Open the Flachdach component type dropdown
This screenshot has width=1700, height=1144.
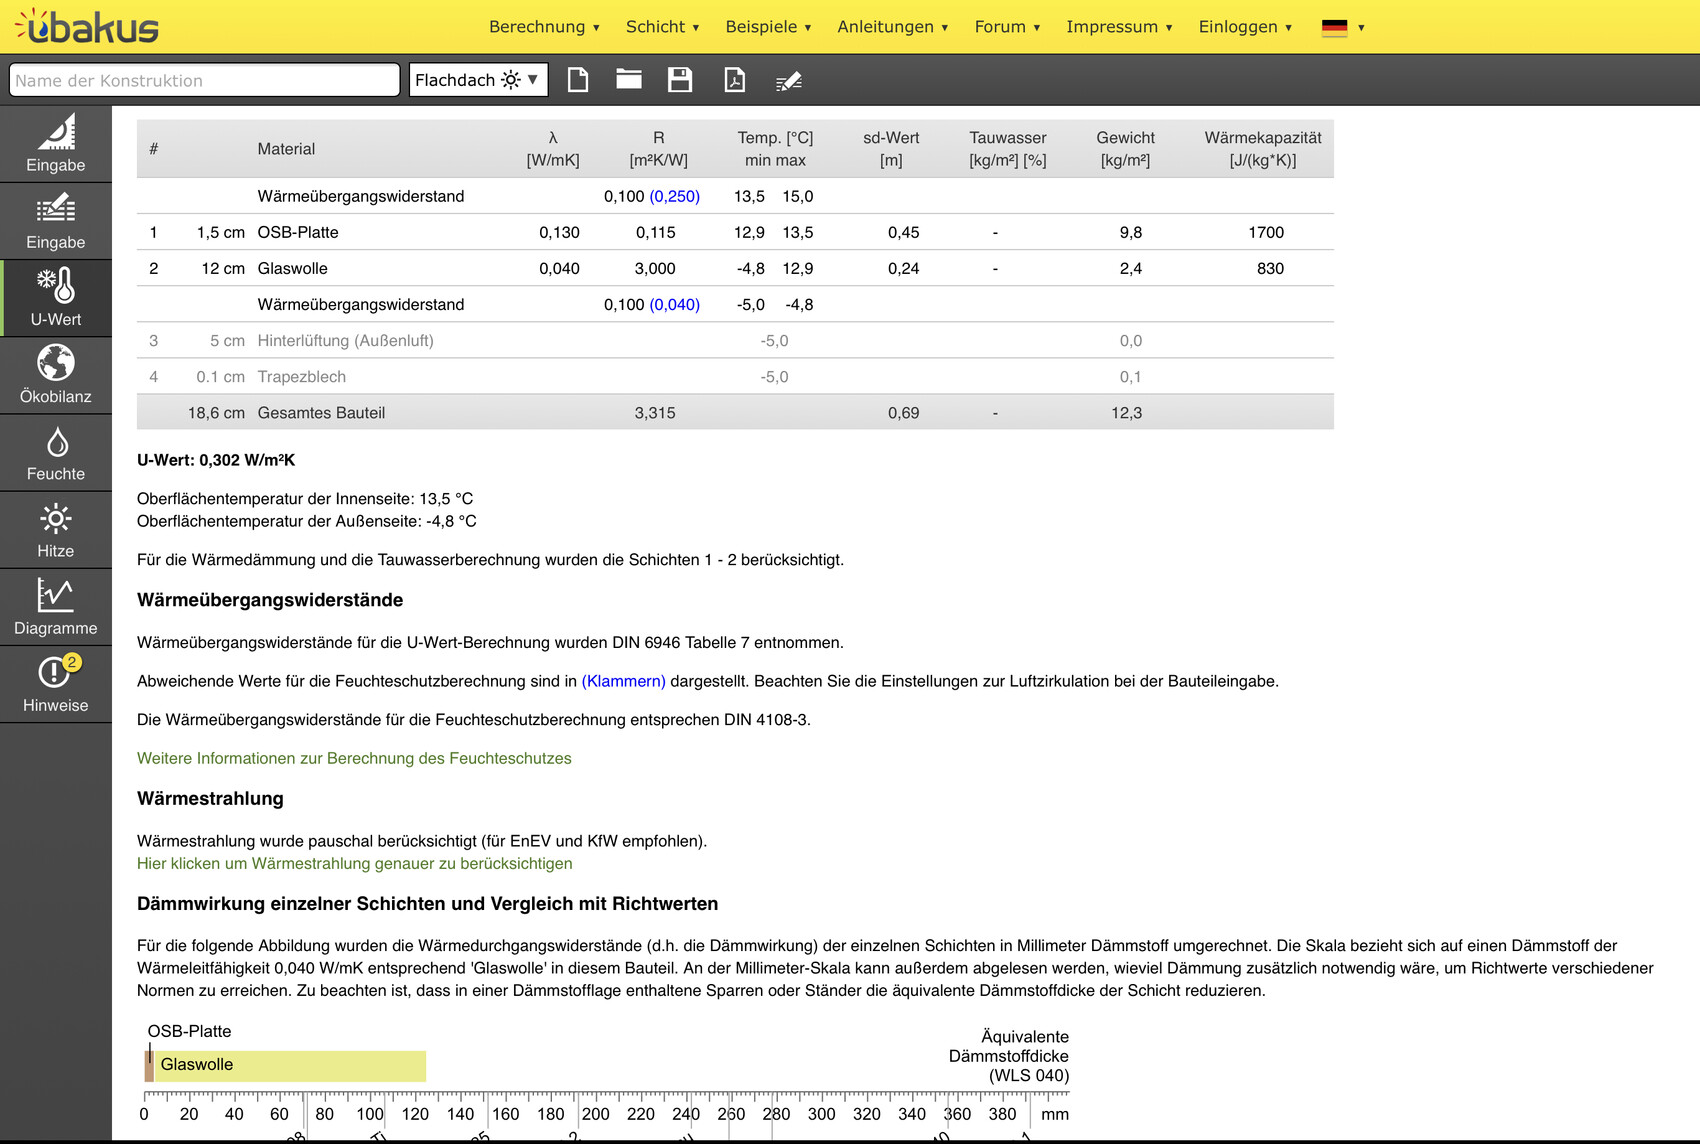(x=478, y=80)
